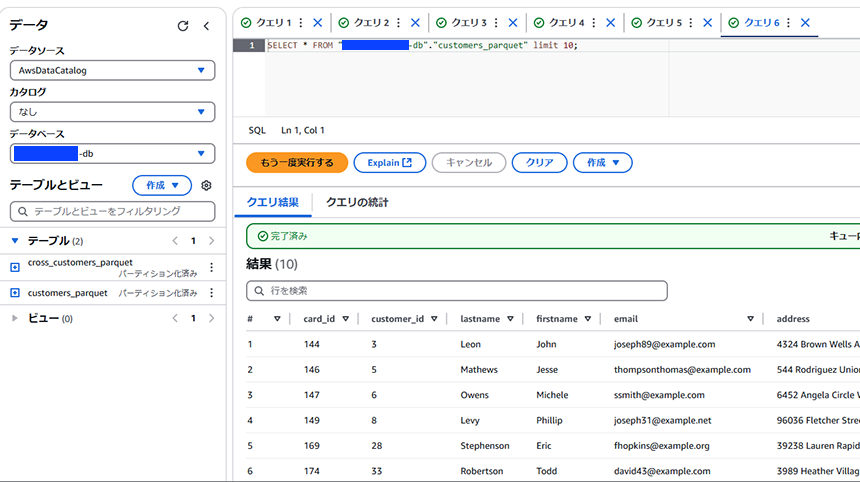Viewport: 860px width, 482px height.
Task: Sort by the # column
Action: coord(277,319)
